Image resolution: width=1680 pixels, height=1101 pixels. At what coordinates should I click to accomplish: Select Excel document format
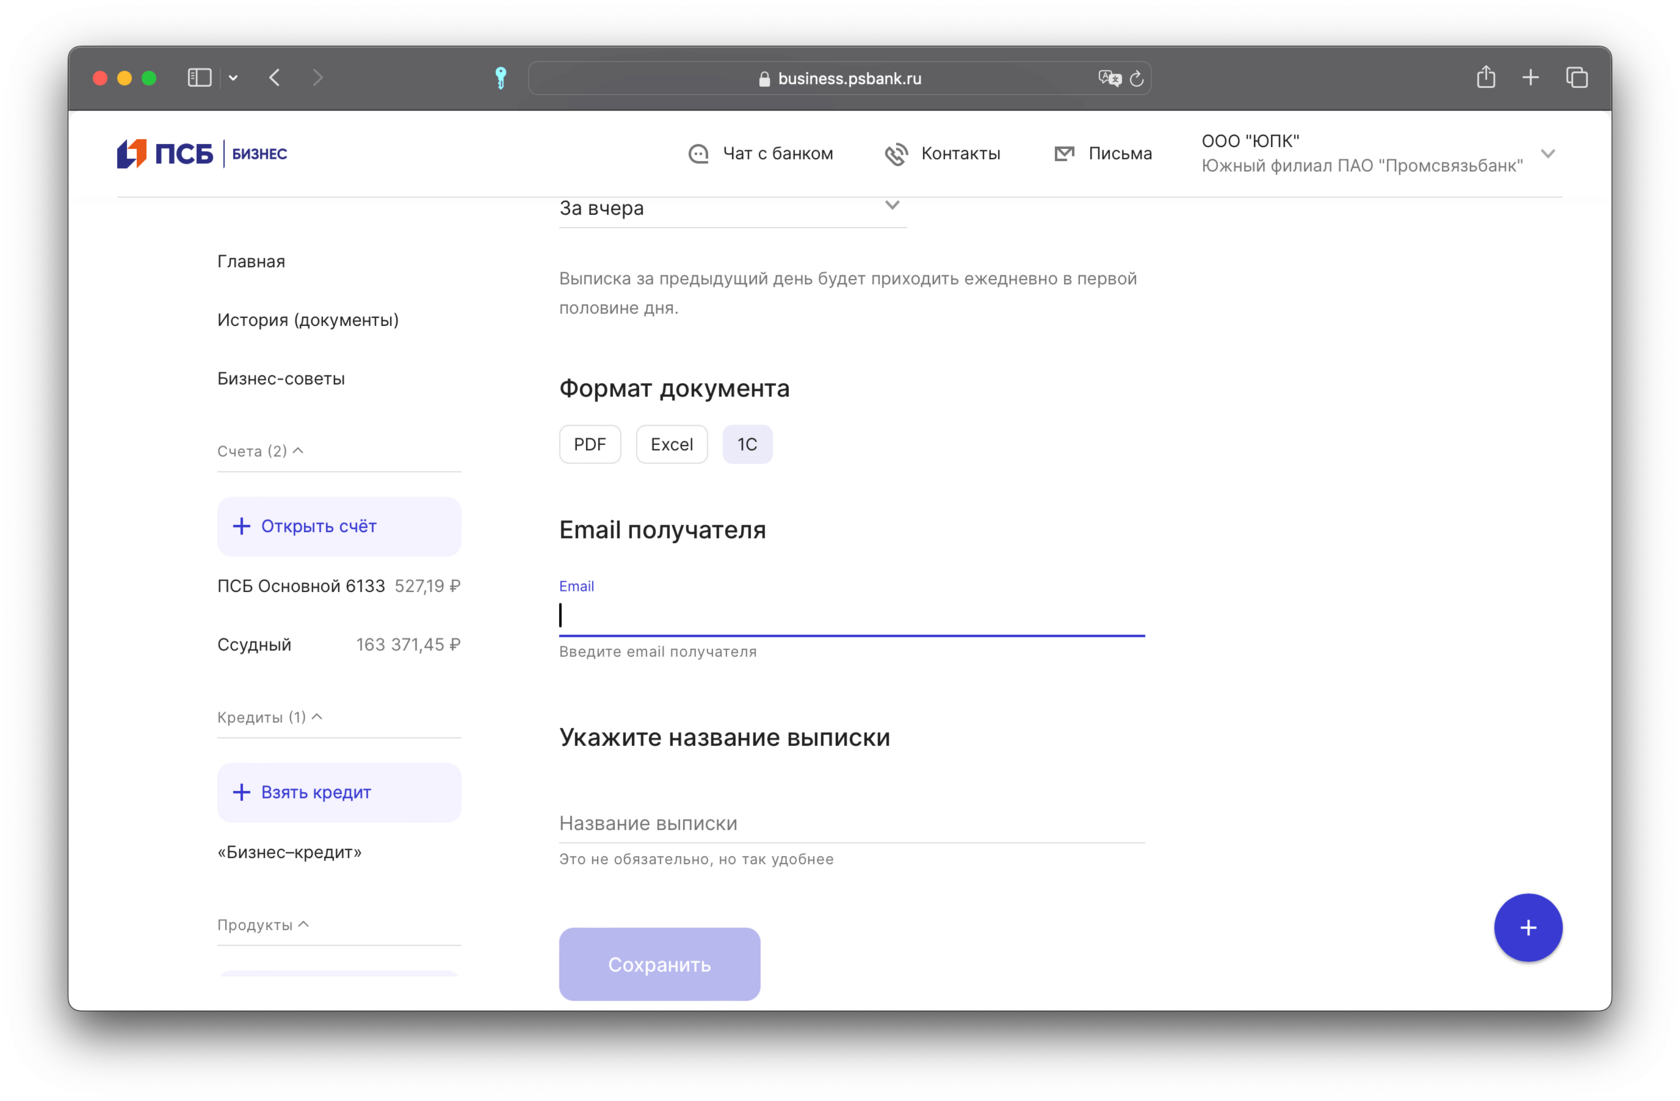(672, 444)
